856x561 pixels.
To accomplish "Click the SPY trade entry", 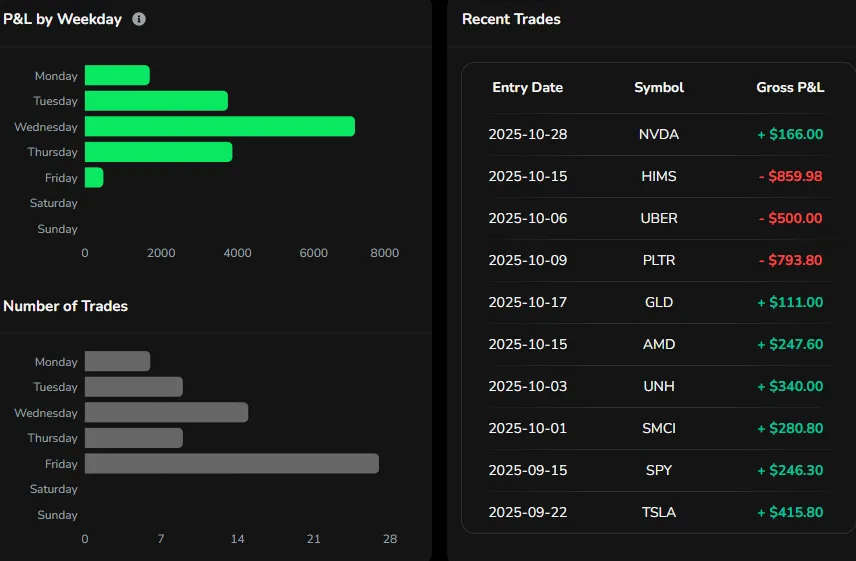I will (x=657, y=470).
